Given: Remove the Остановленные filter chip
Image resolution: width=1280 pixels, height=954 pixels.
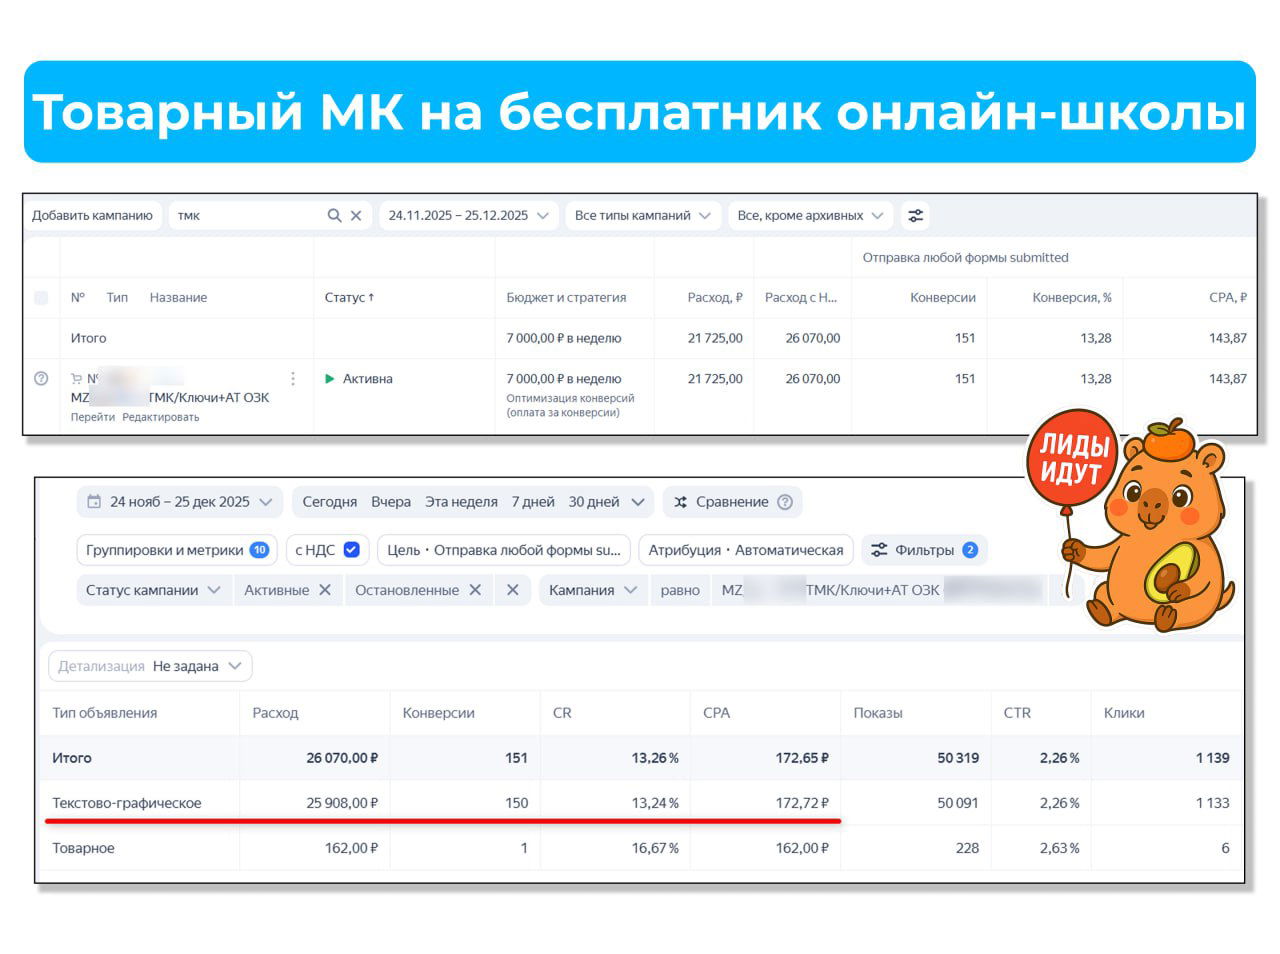Looking at the screenshot, I should click(475, 590).
